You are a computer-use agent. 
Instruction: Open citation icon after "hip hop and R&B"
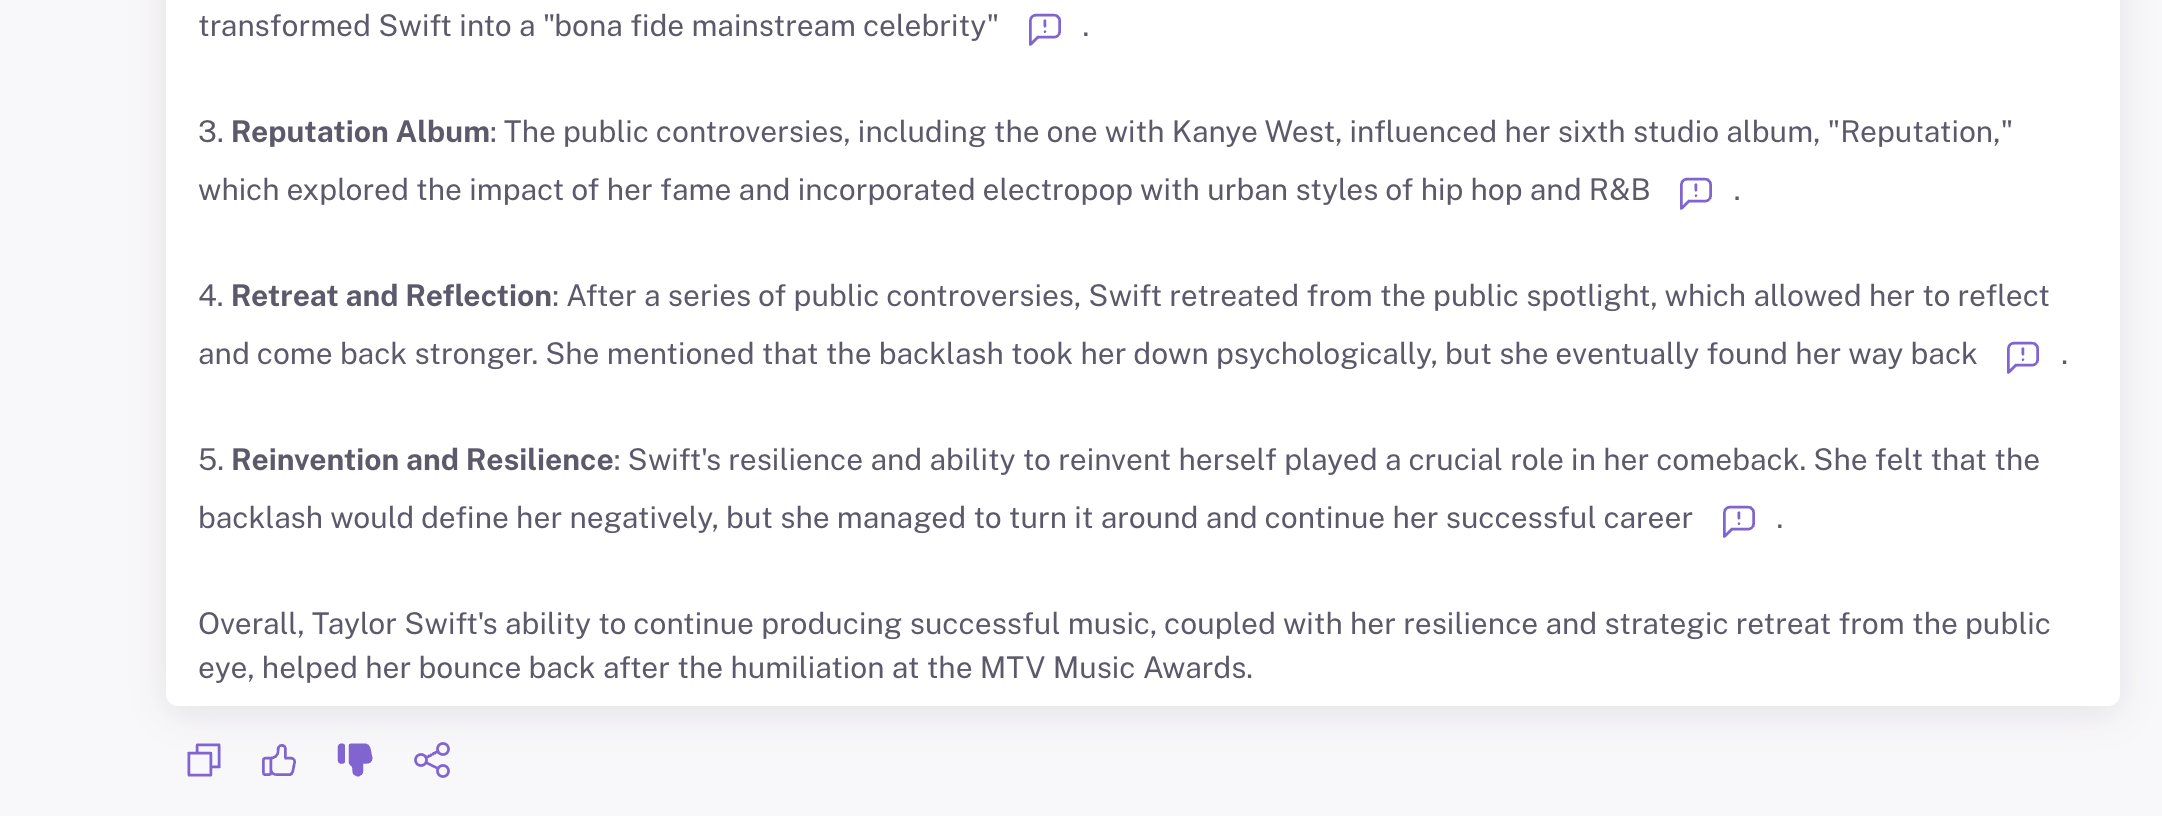point(1695,192)
